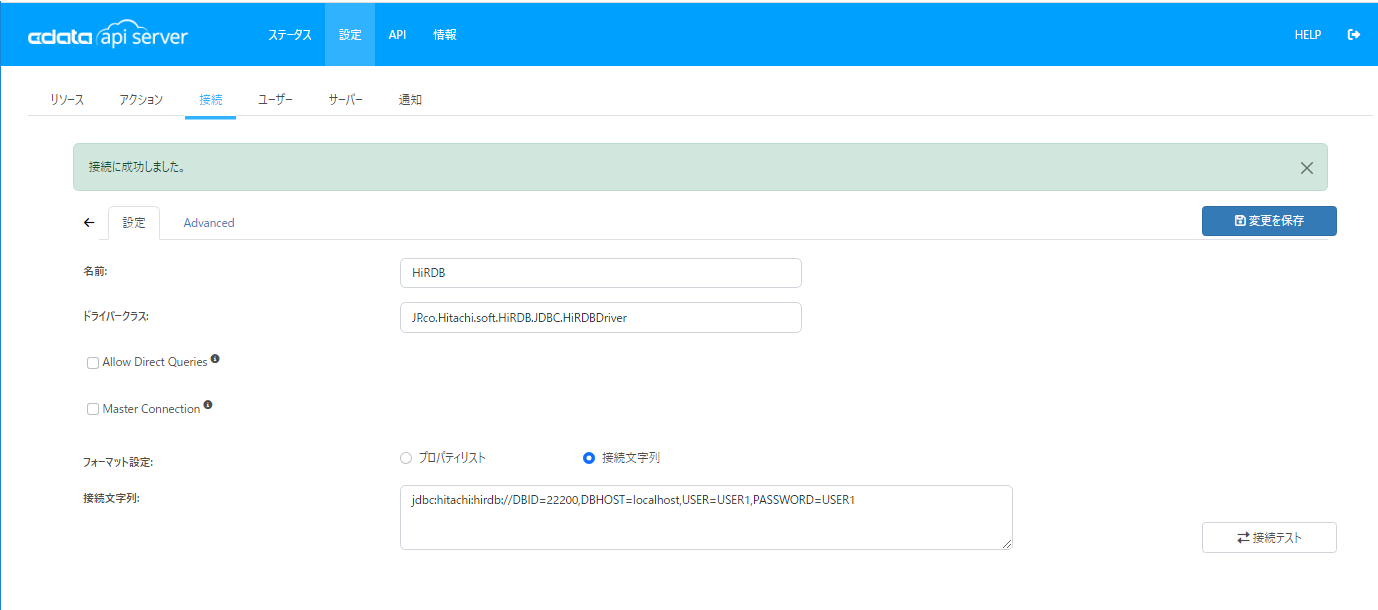Switch to the ユーザー tab
This screenshot has height=610, width=1378.
(275, 100)
